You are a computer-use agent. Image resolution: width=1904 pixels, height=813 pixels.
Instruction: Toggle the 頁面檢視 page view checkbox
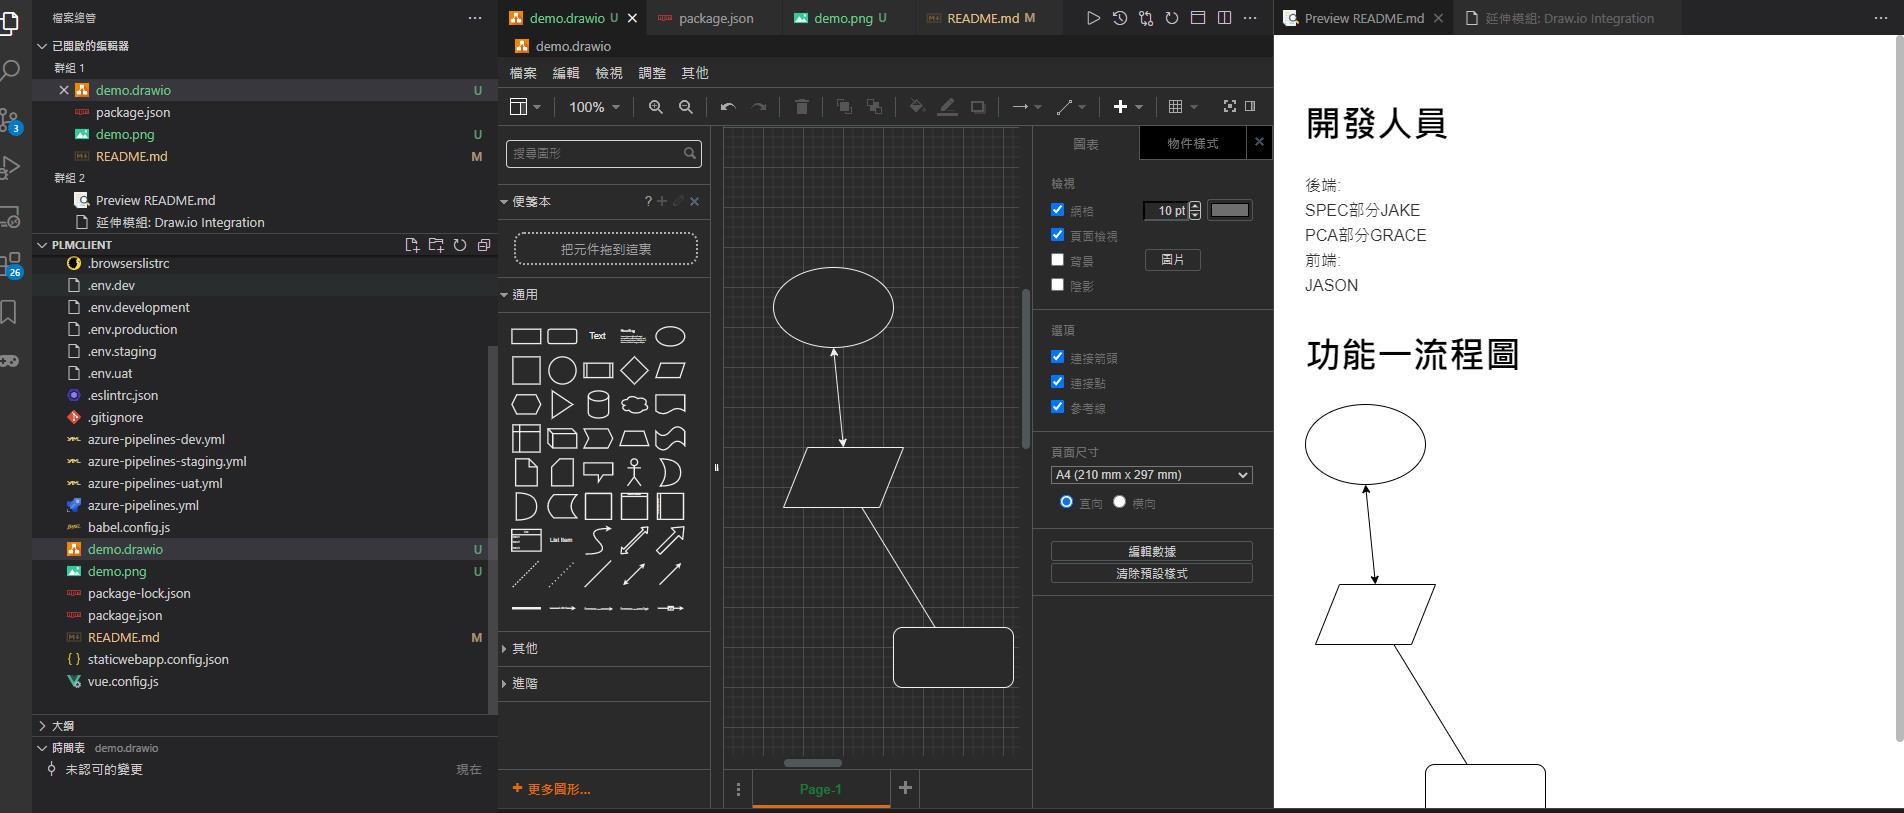[x=1057, y=235]
